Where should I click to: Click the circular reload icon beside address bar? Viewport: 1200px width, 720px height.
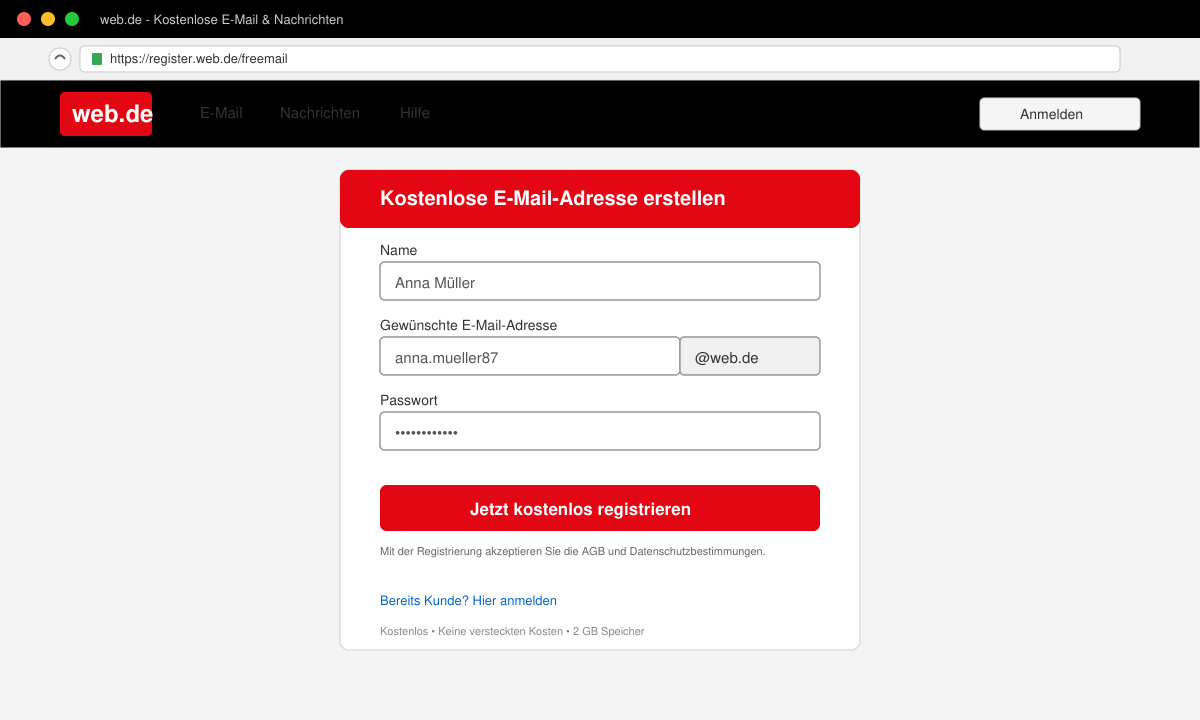point(60,59)
